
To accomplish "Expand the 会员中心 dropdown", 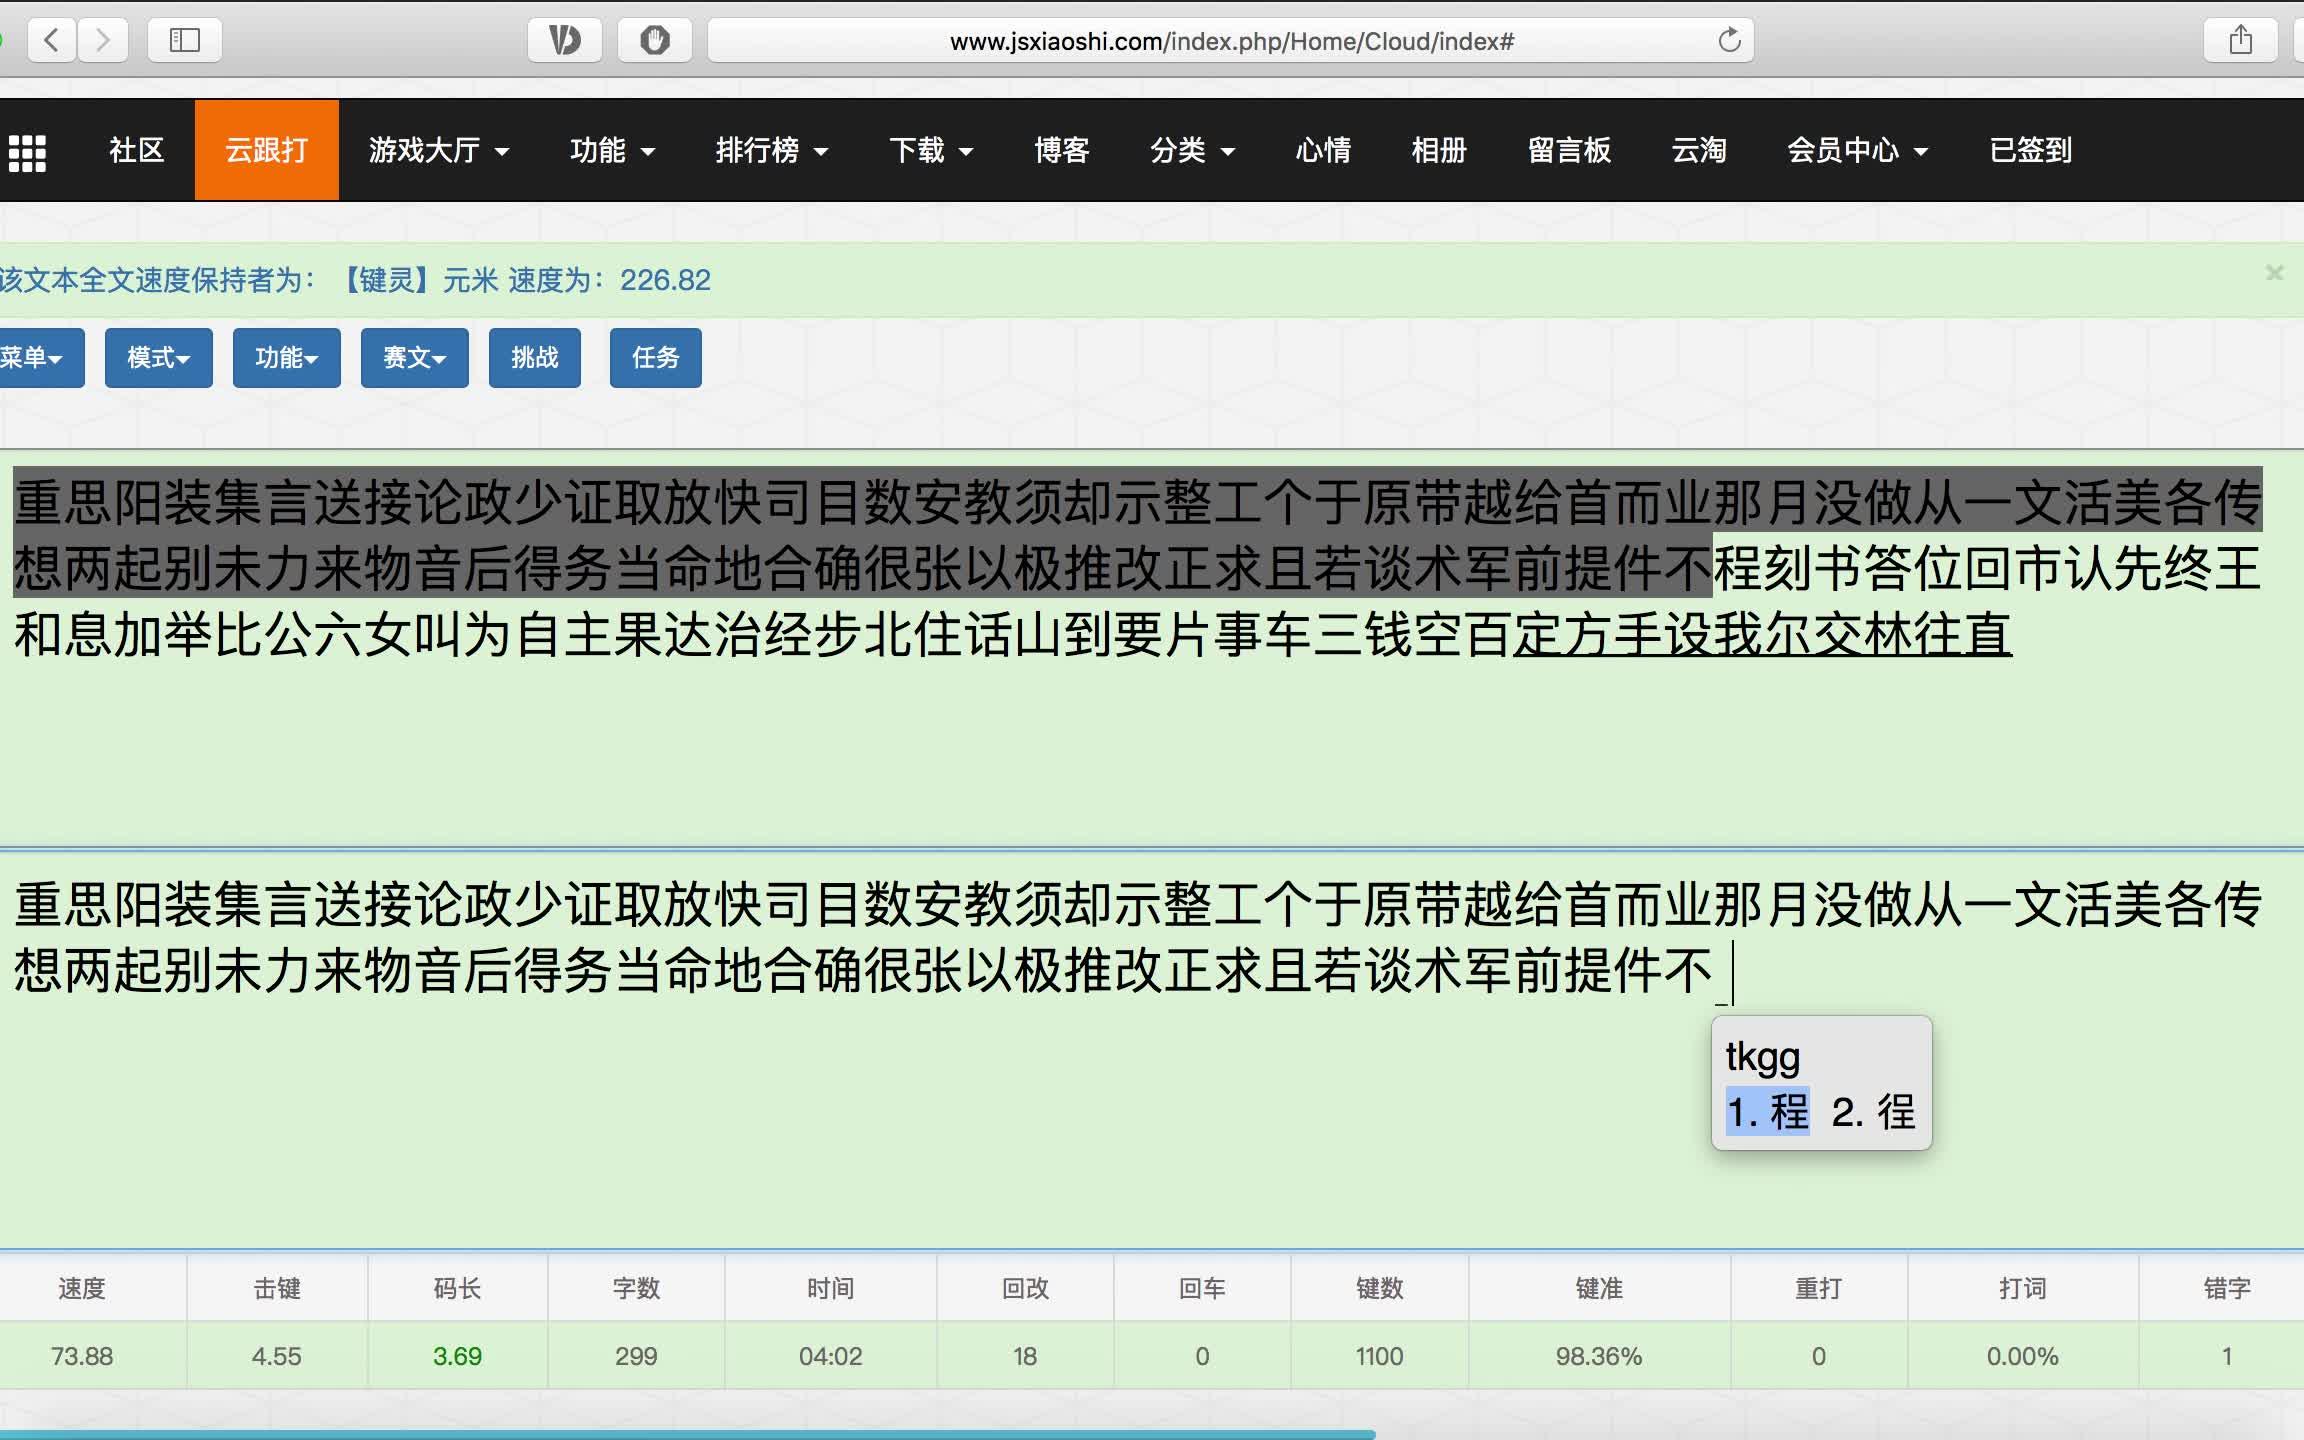I will click(x=1857, y=150).
